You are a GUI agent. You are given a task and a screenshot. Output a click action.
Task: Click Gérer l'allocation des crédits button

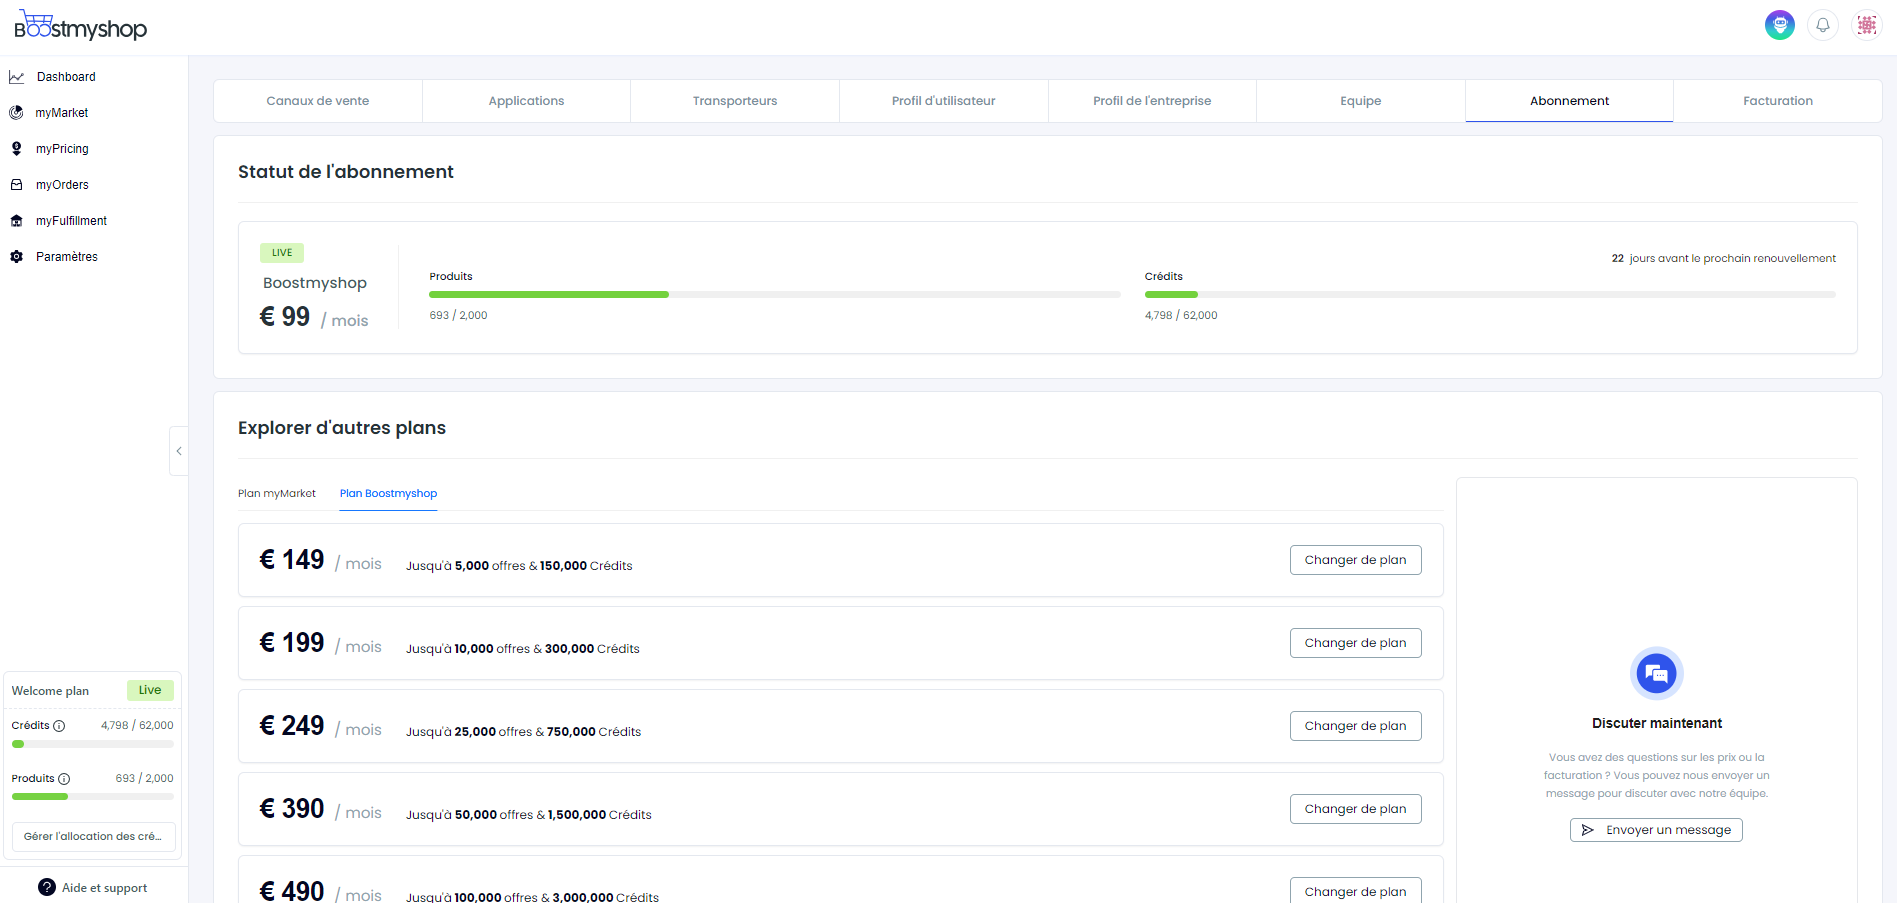coord(93,837)
